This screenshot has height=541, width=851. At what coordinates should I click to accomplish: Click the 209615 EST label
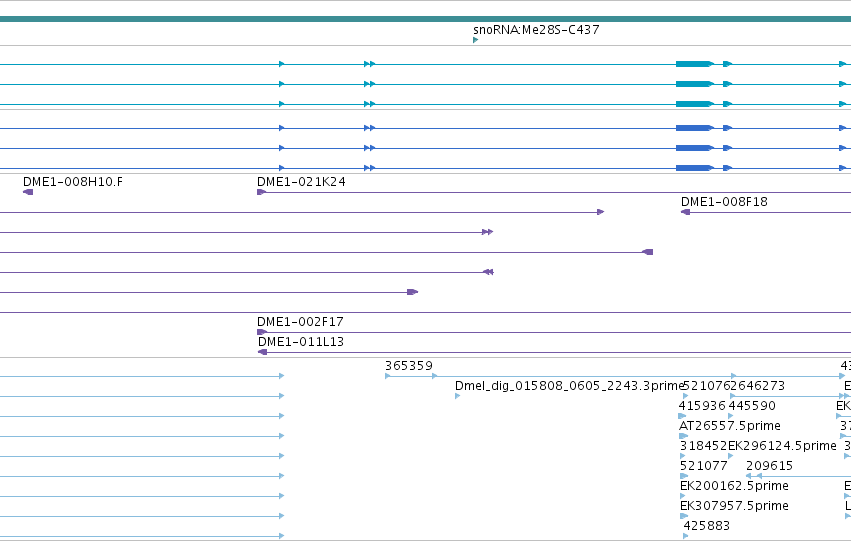coord(769,466)
